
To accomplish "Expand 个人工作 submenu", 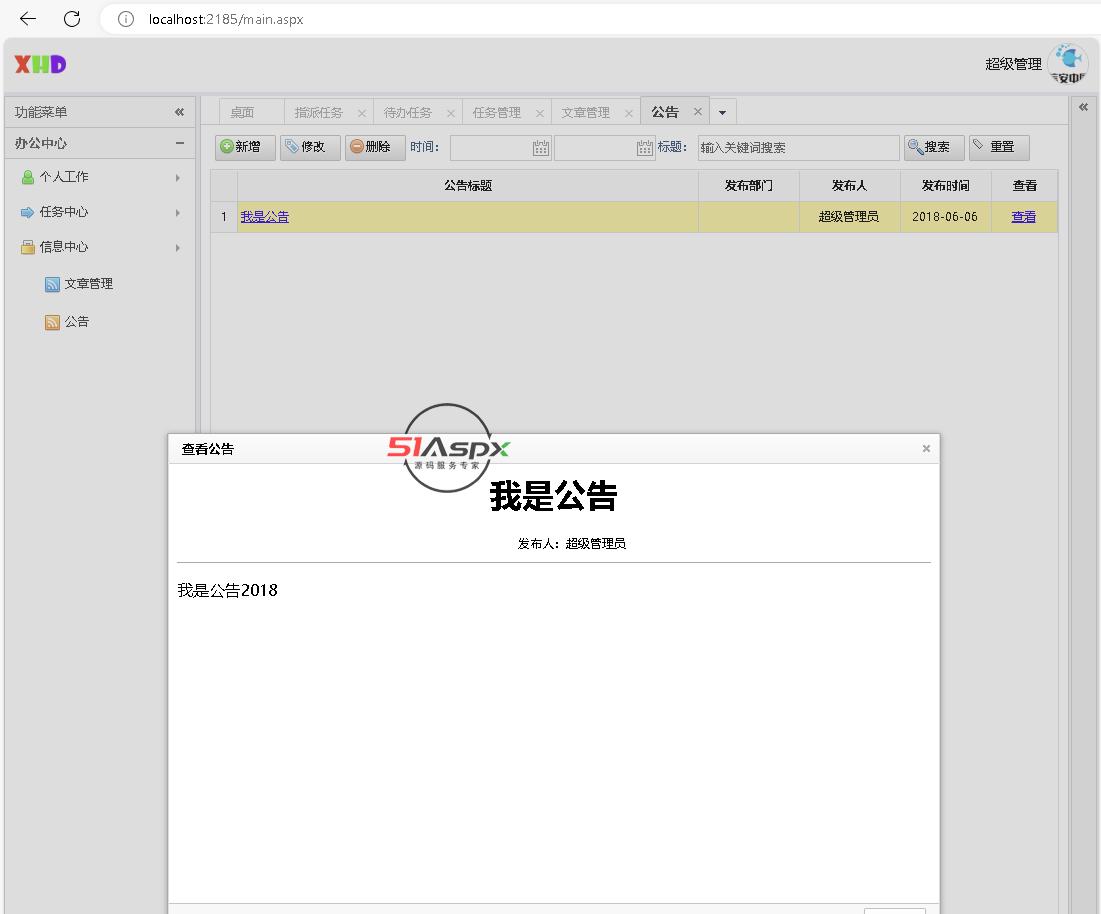I will [x=177, y=178].
